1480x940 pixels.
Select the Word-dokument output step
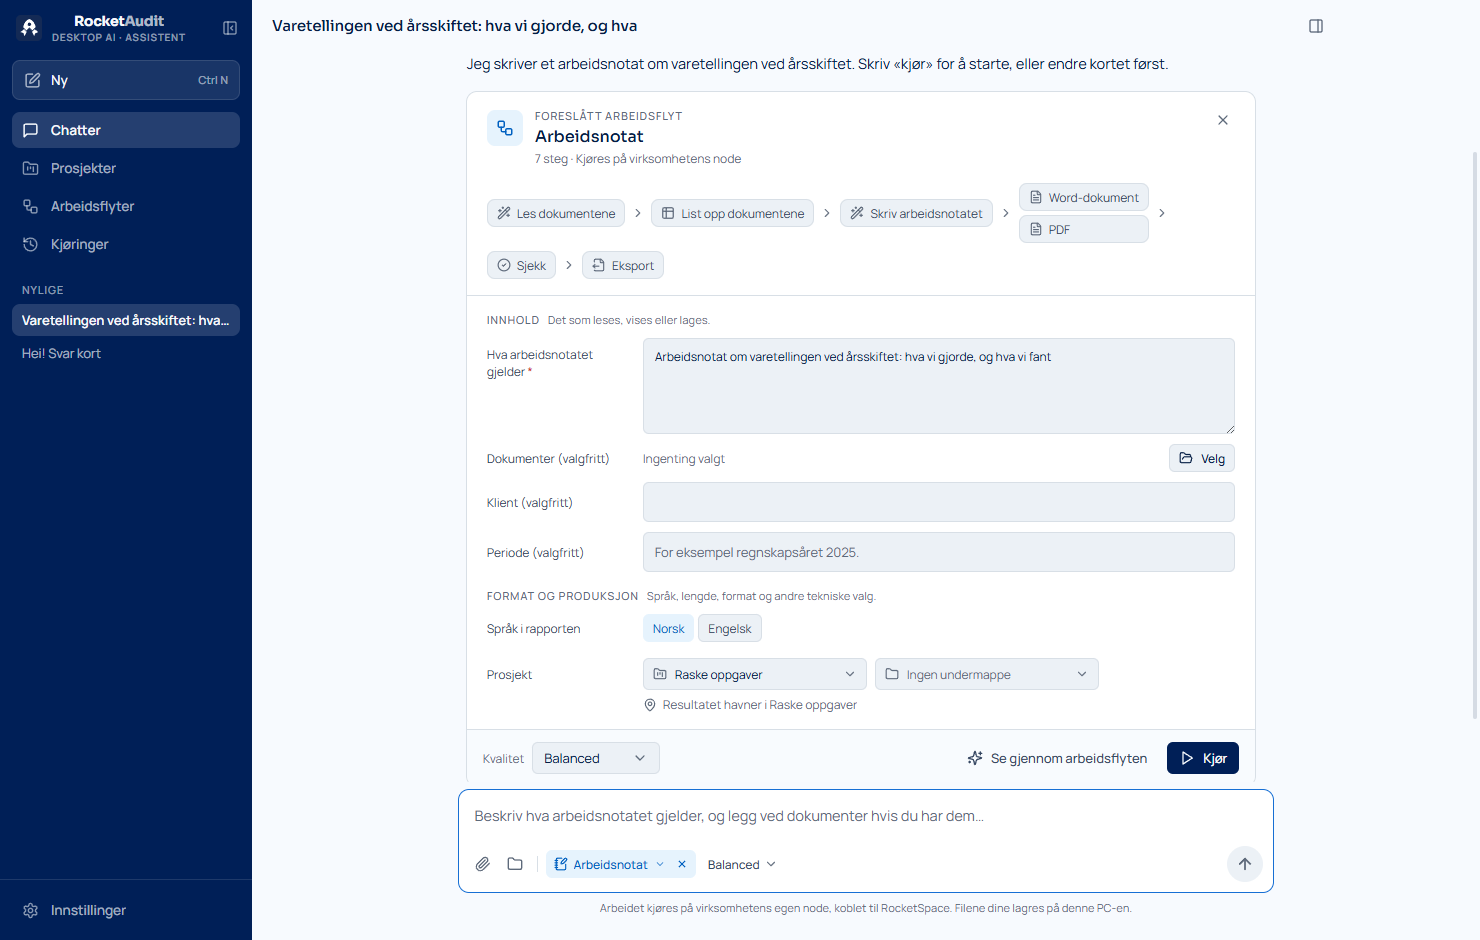(1084, 197)
